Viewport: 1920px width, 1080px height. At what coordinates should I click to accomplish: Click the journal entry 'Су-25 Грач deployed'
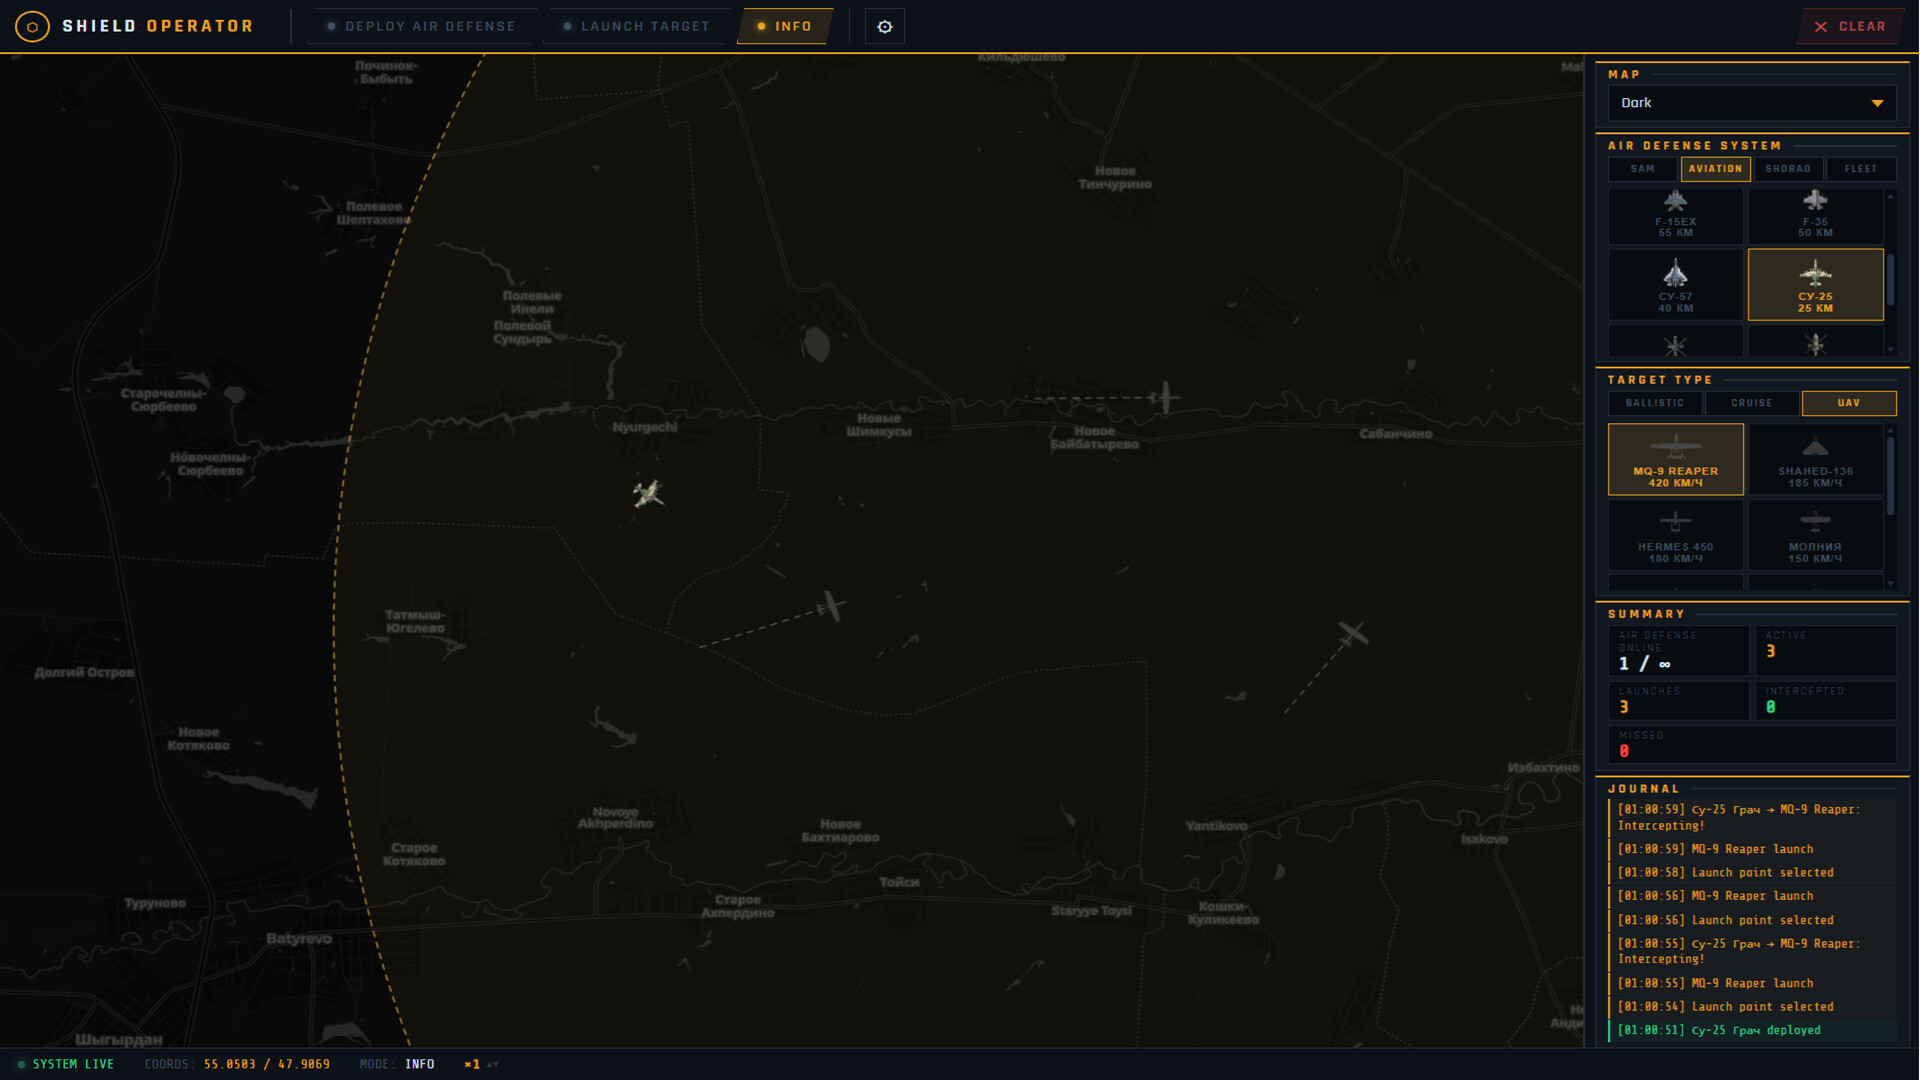tap(1752, 1030)
